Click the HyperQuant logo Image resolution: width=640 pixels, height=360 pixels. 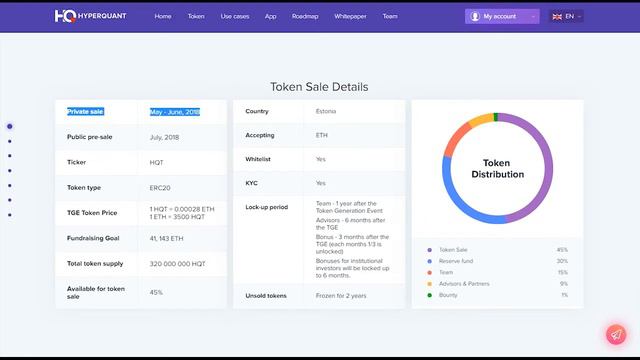90,16
